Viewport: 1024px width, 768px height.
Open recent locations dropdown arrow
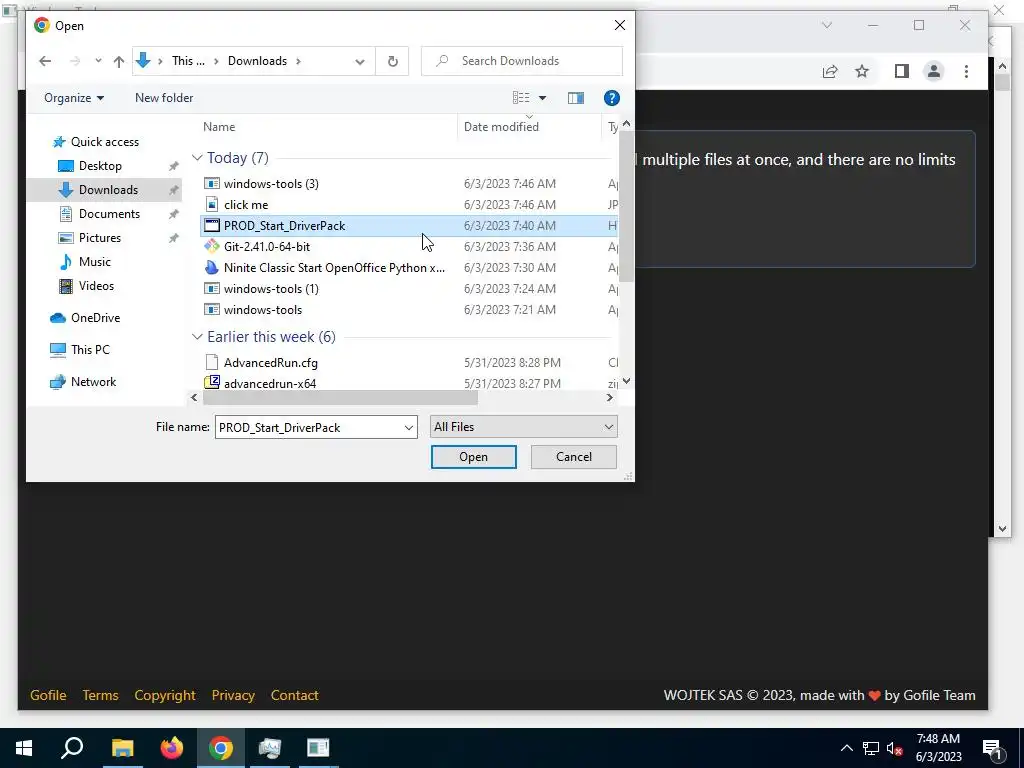coord(98,61)
